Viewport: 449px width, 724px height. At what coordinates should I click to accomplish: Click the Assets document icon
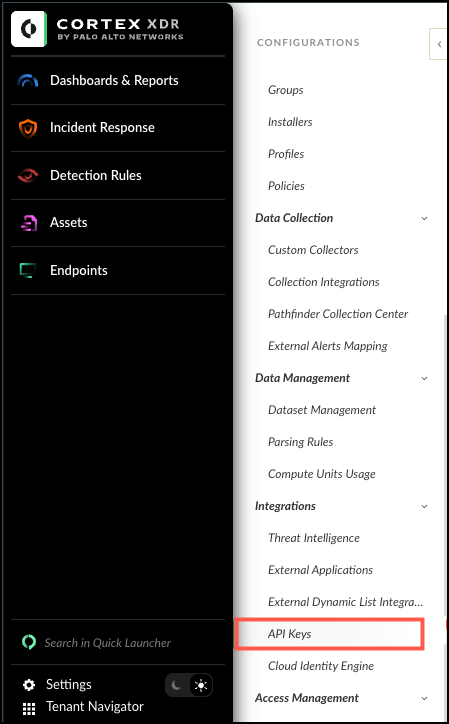point(28,223)
